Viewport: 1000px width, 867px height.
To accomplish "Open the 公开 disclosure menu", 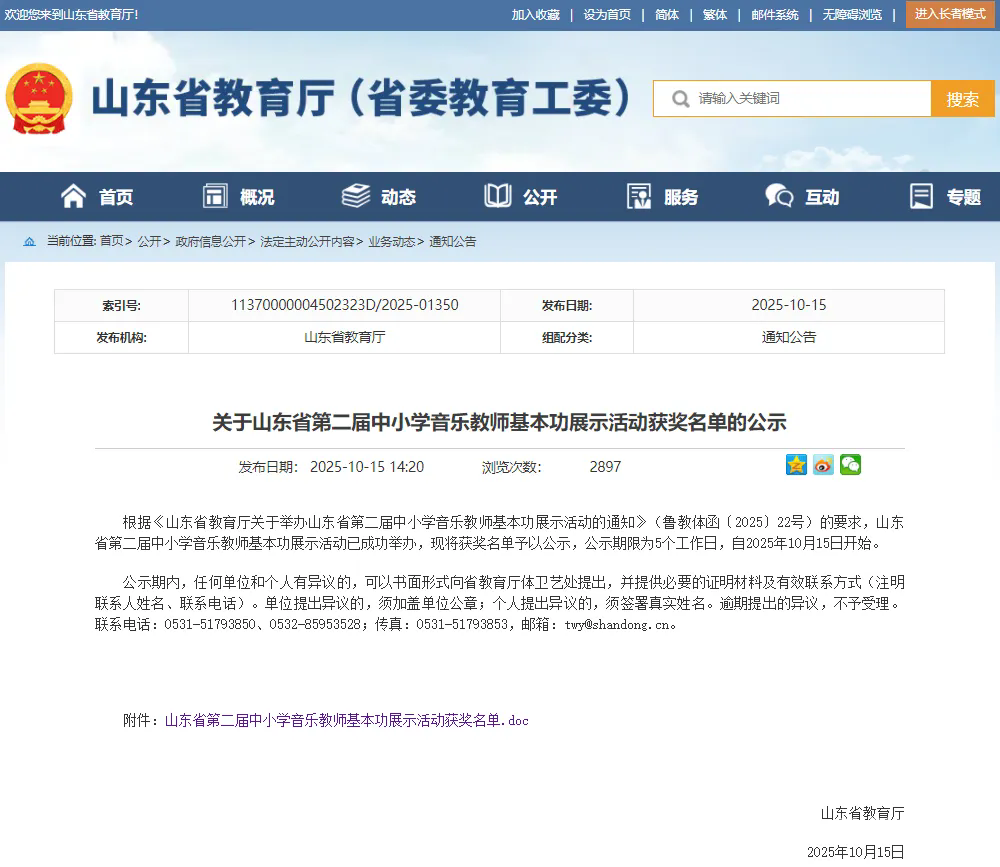I will point(521,197).
